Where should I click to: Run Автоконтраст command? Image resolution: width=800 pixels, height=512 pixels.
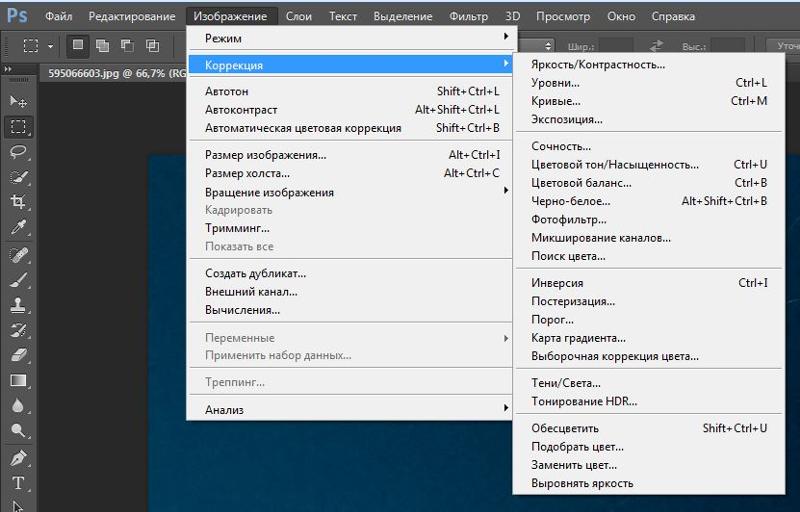pos(350,110)
